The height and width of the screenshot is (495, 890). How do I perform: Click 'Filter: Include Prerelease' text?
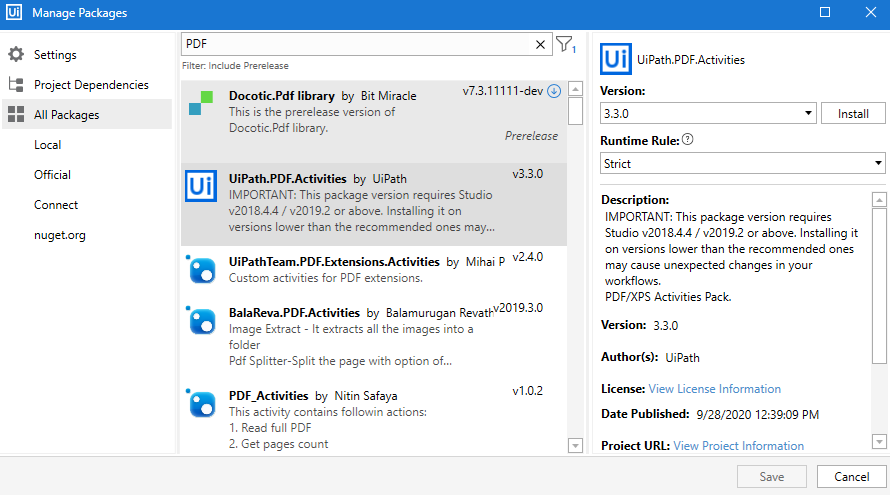(x=235, y=66)
